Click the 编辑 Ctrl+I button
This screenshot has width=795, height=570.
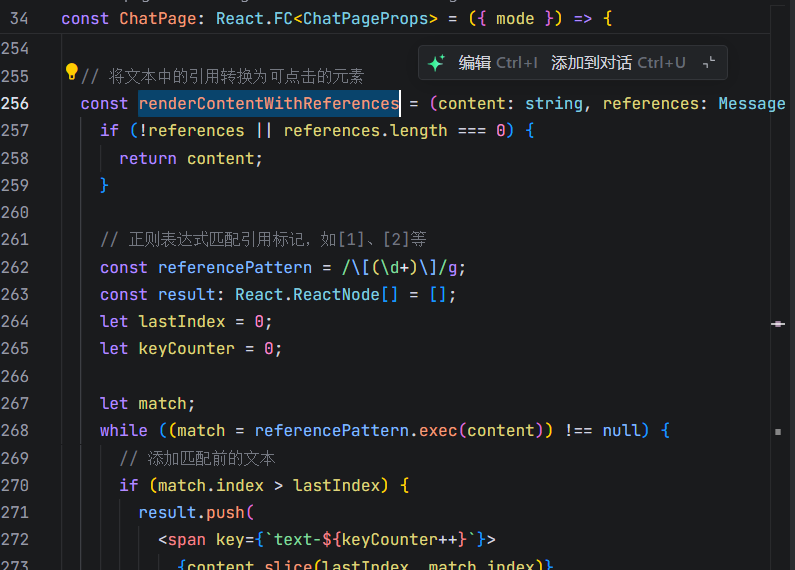coord(498,63)
